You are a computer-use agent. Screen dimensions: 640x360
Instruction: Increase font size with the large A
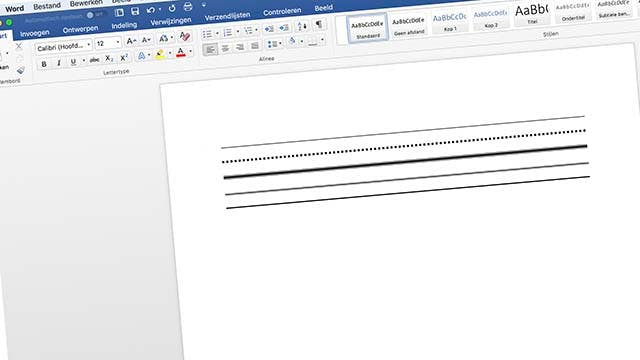coord(131,41)
